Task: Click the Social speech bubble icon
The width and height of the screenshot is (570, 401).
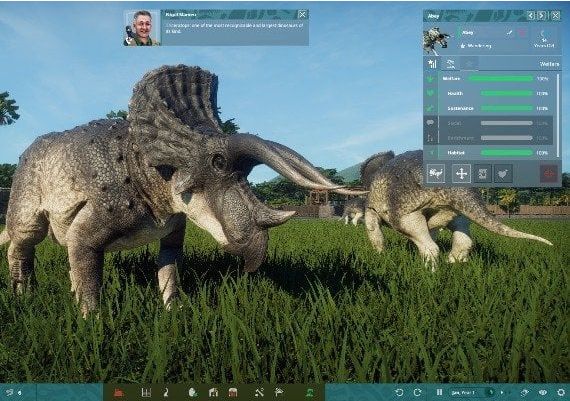Action: (431, 123)
